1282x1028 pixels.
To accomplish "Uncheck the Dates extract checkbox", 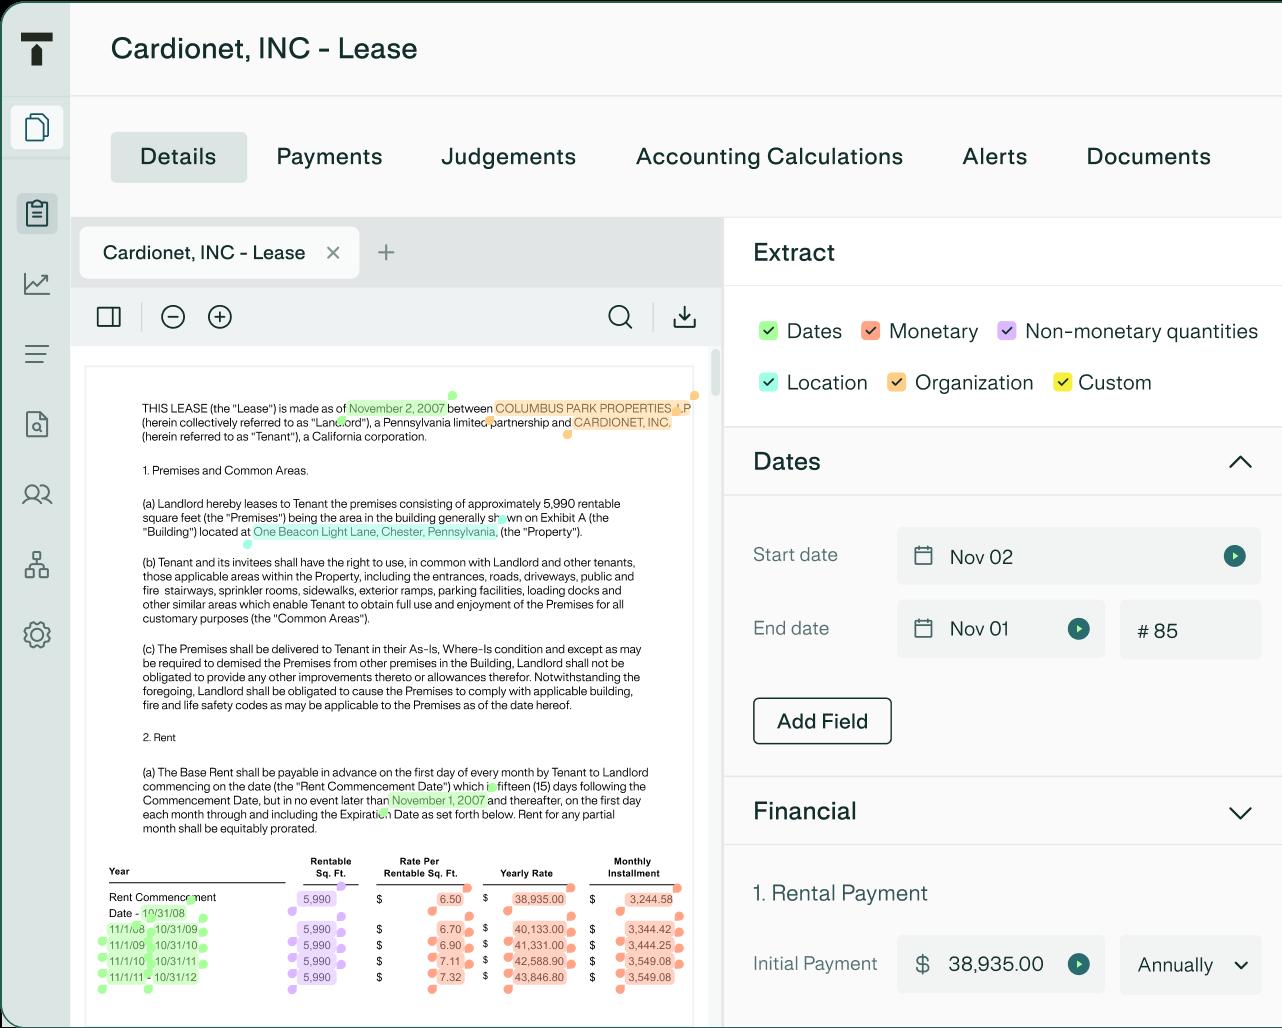I will pos(768,331).
